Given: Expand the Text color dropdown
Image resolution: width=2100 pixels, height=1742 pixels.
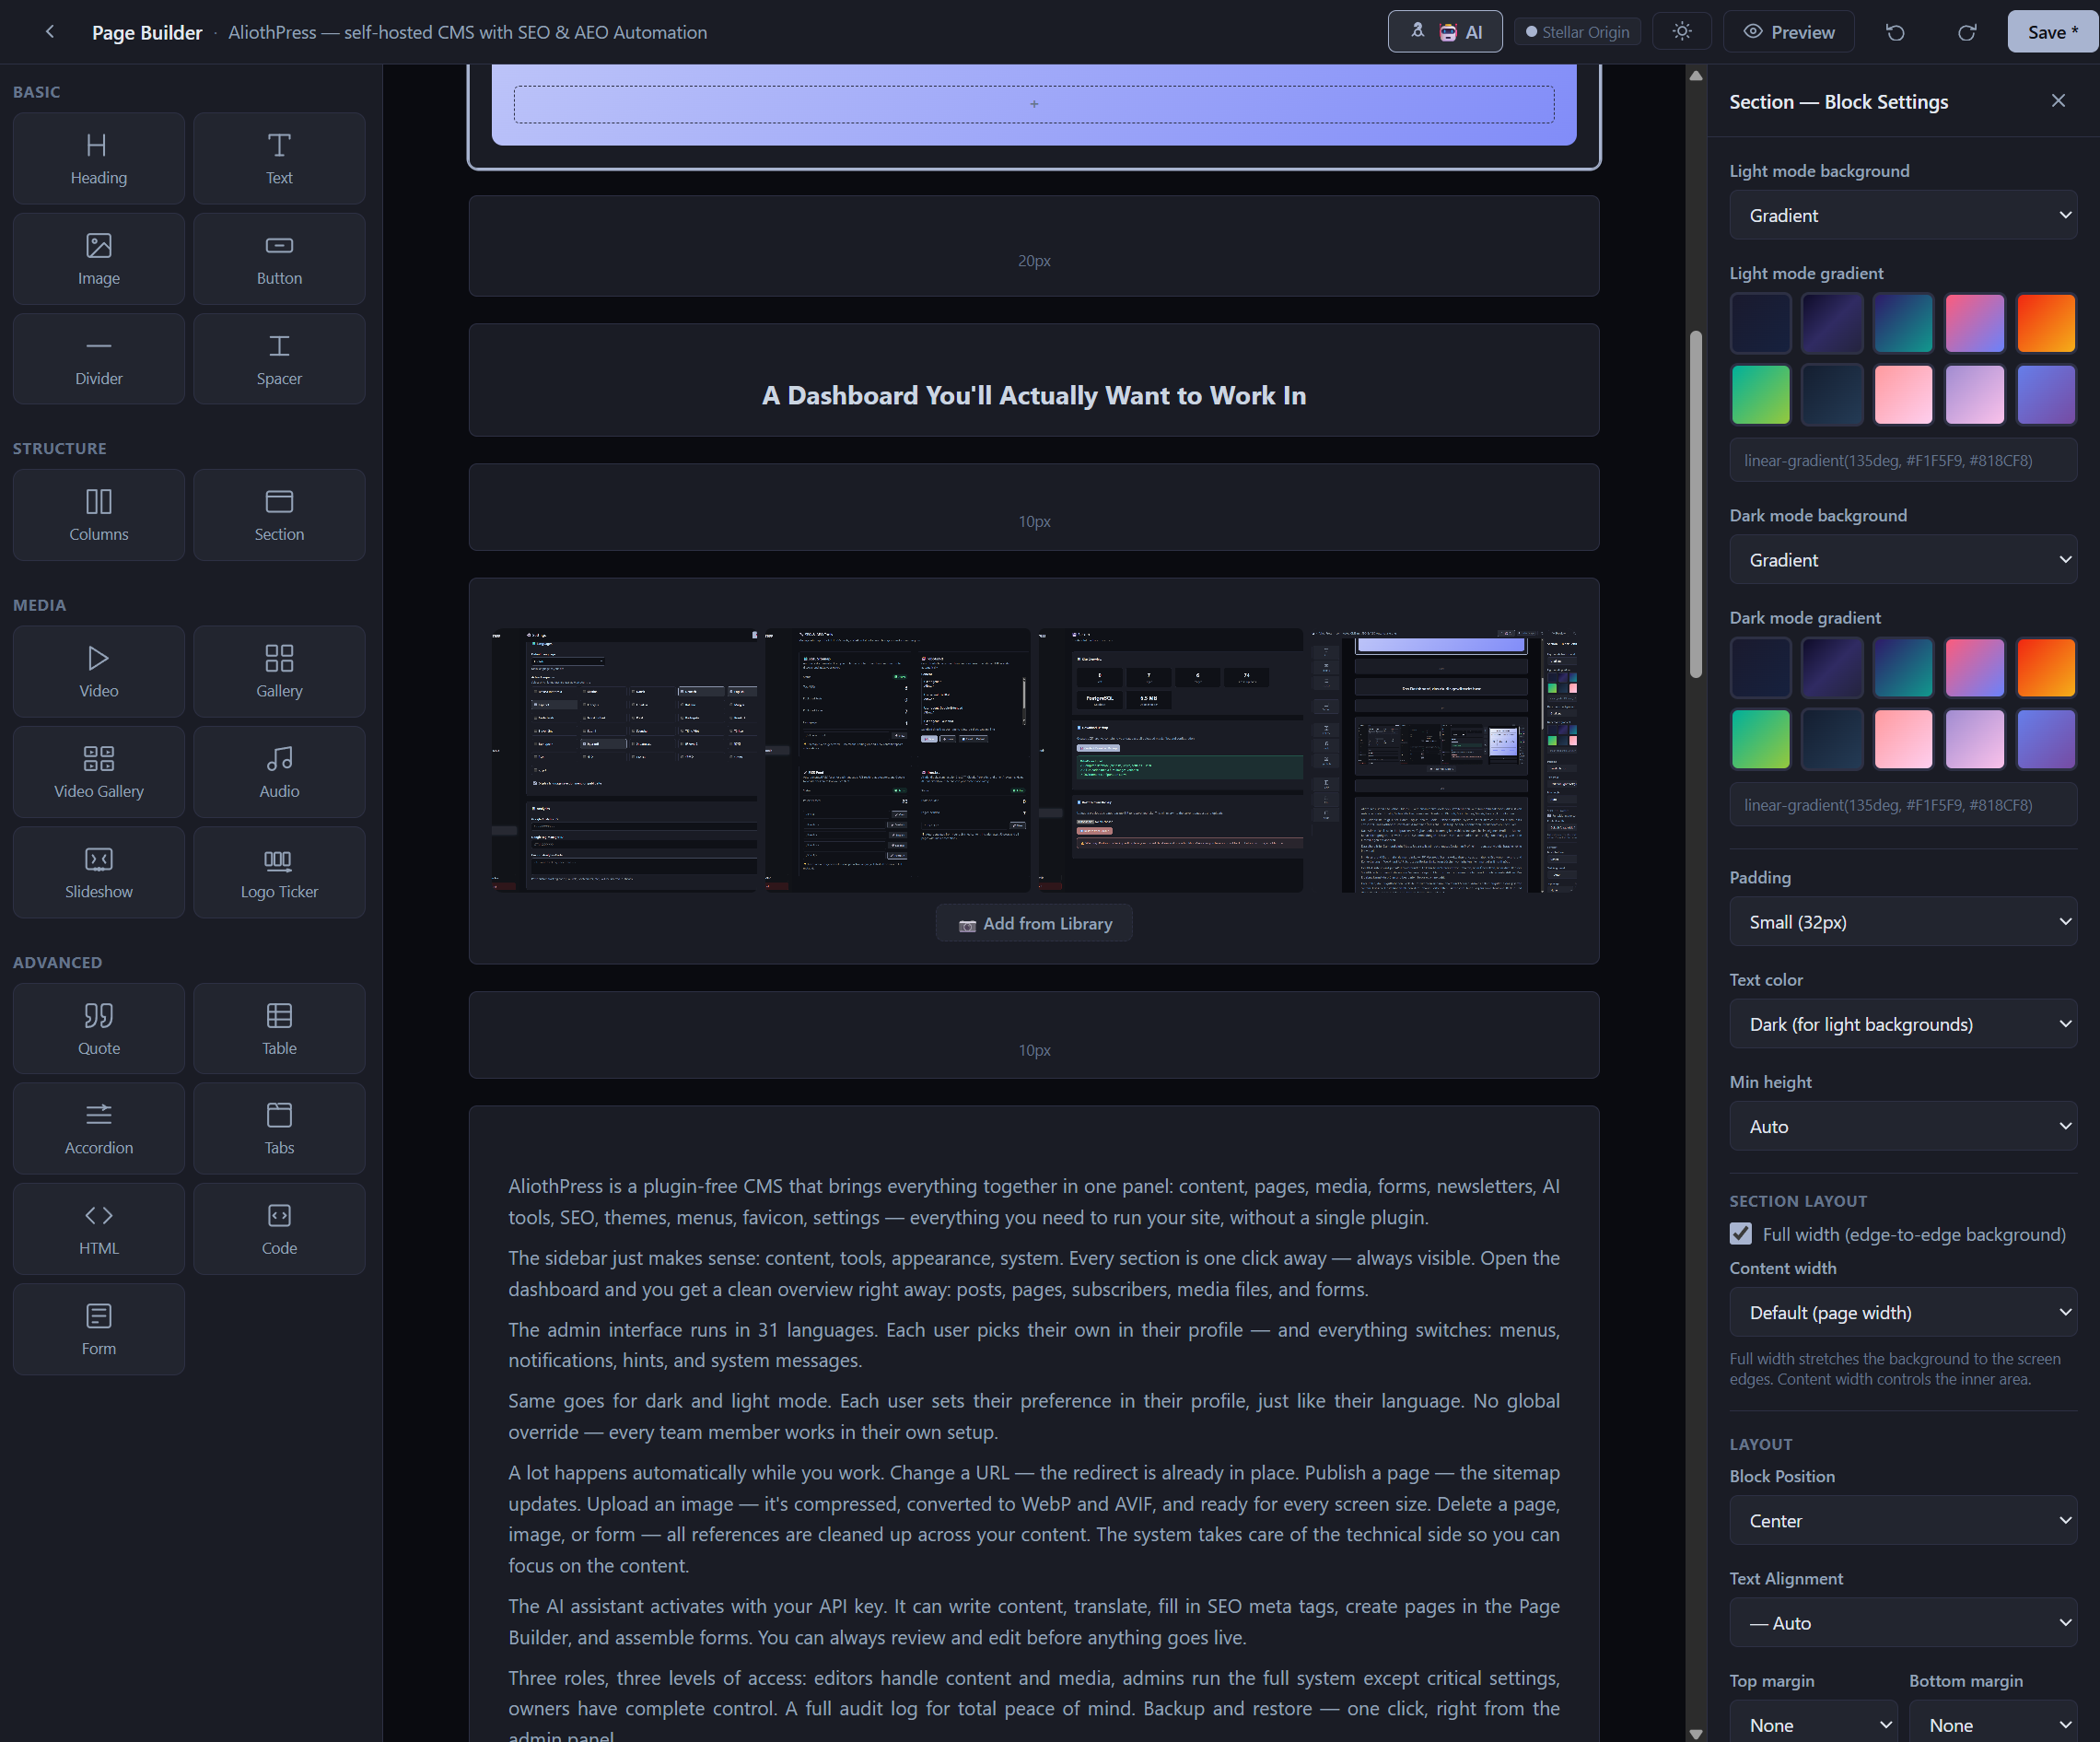Looking at the screenshot, I should [x=1902, y=1024].
